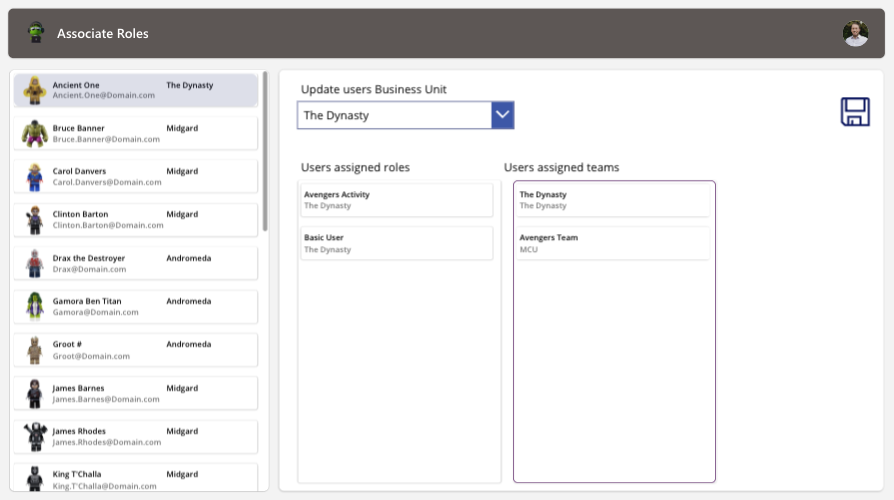Click Midgard label in Carol Danvers row
This screenshot has height=500, width=894.
point(182,171)
